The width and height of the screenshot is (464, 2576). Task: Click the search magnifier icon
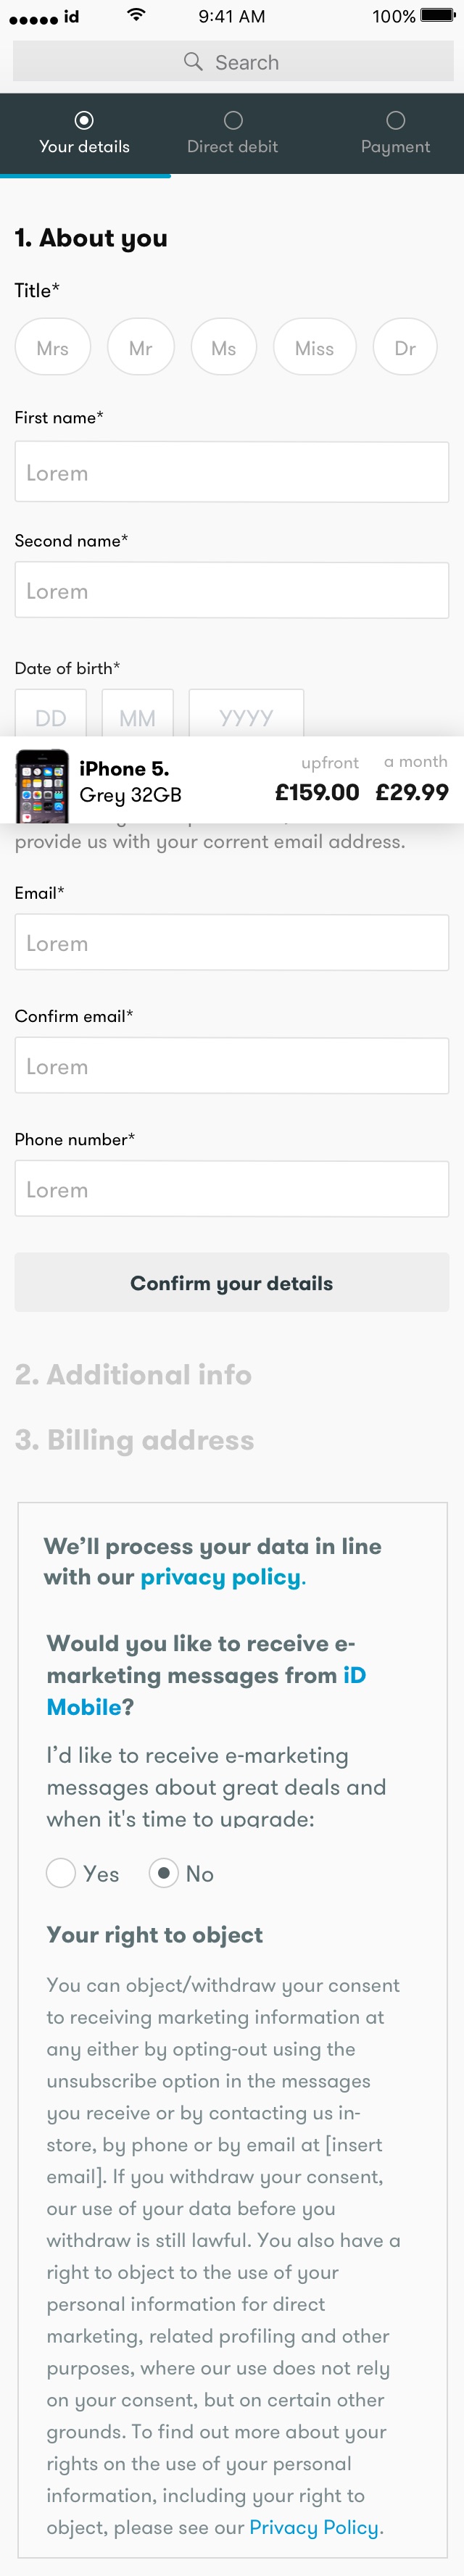coord(193,62)
